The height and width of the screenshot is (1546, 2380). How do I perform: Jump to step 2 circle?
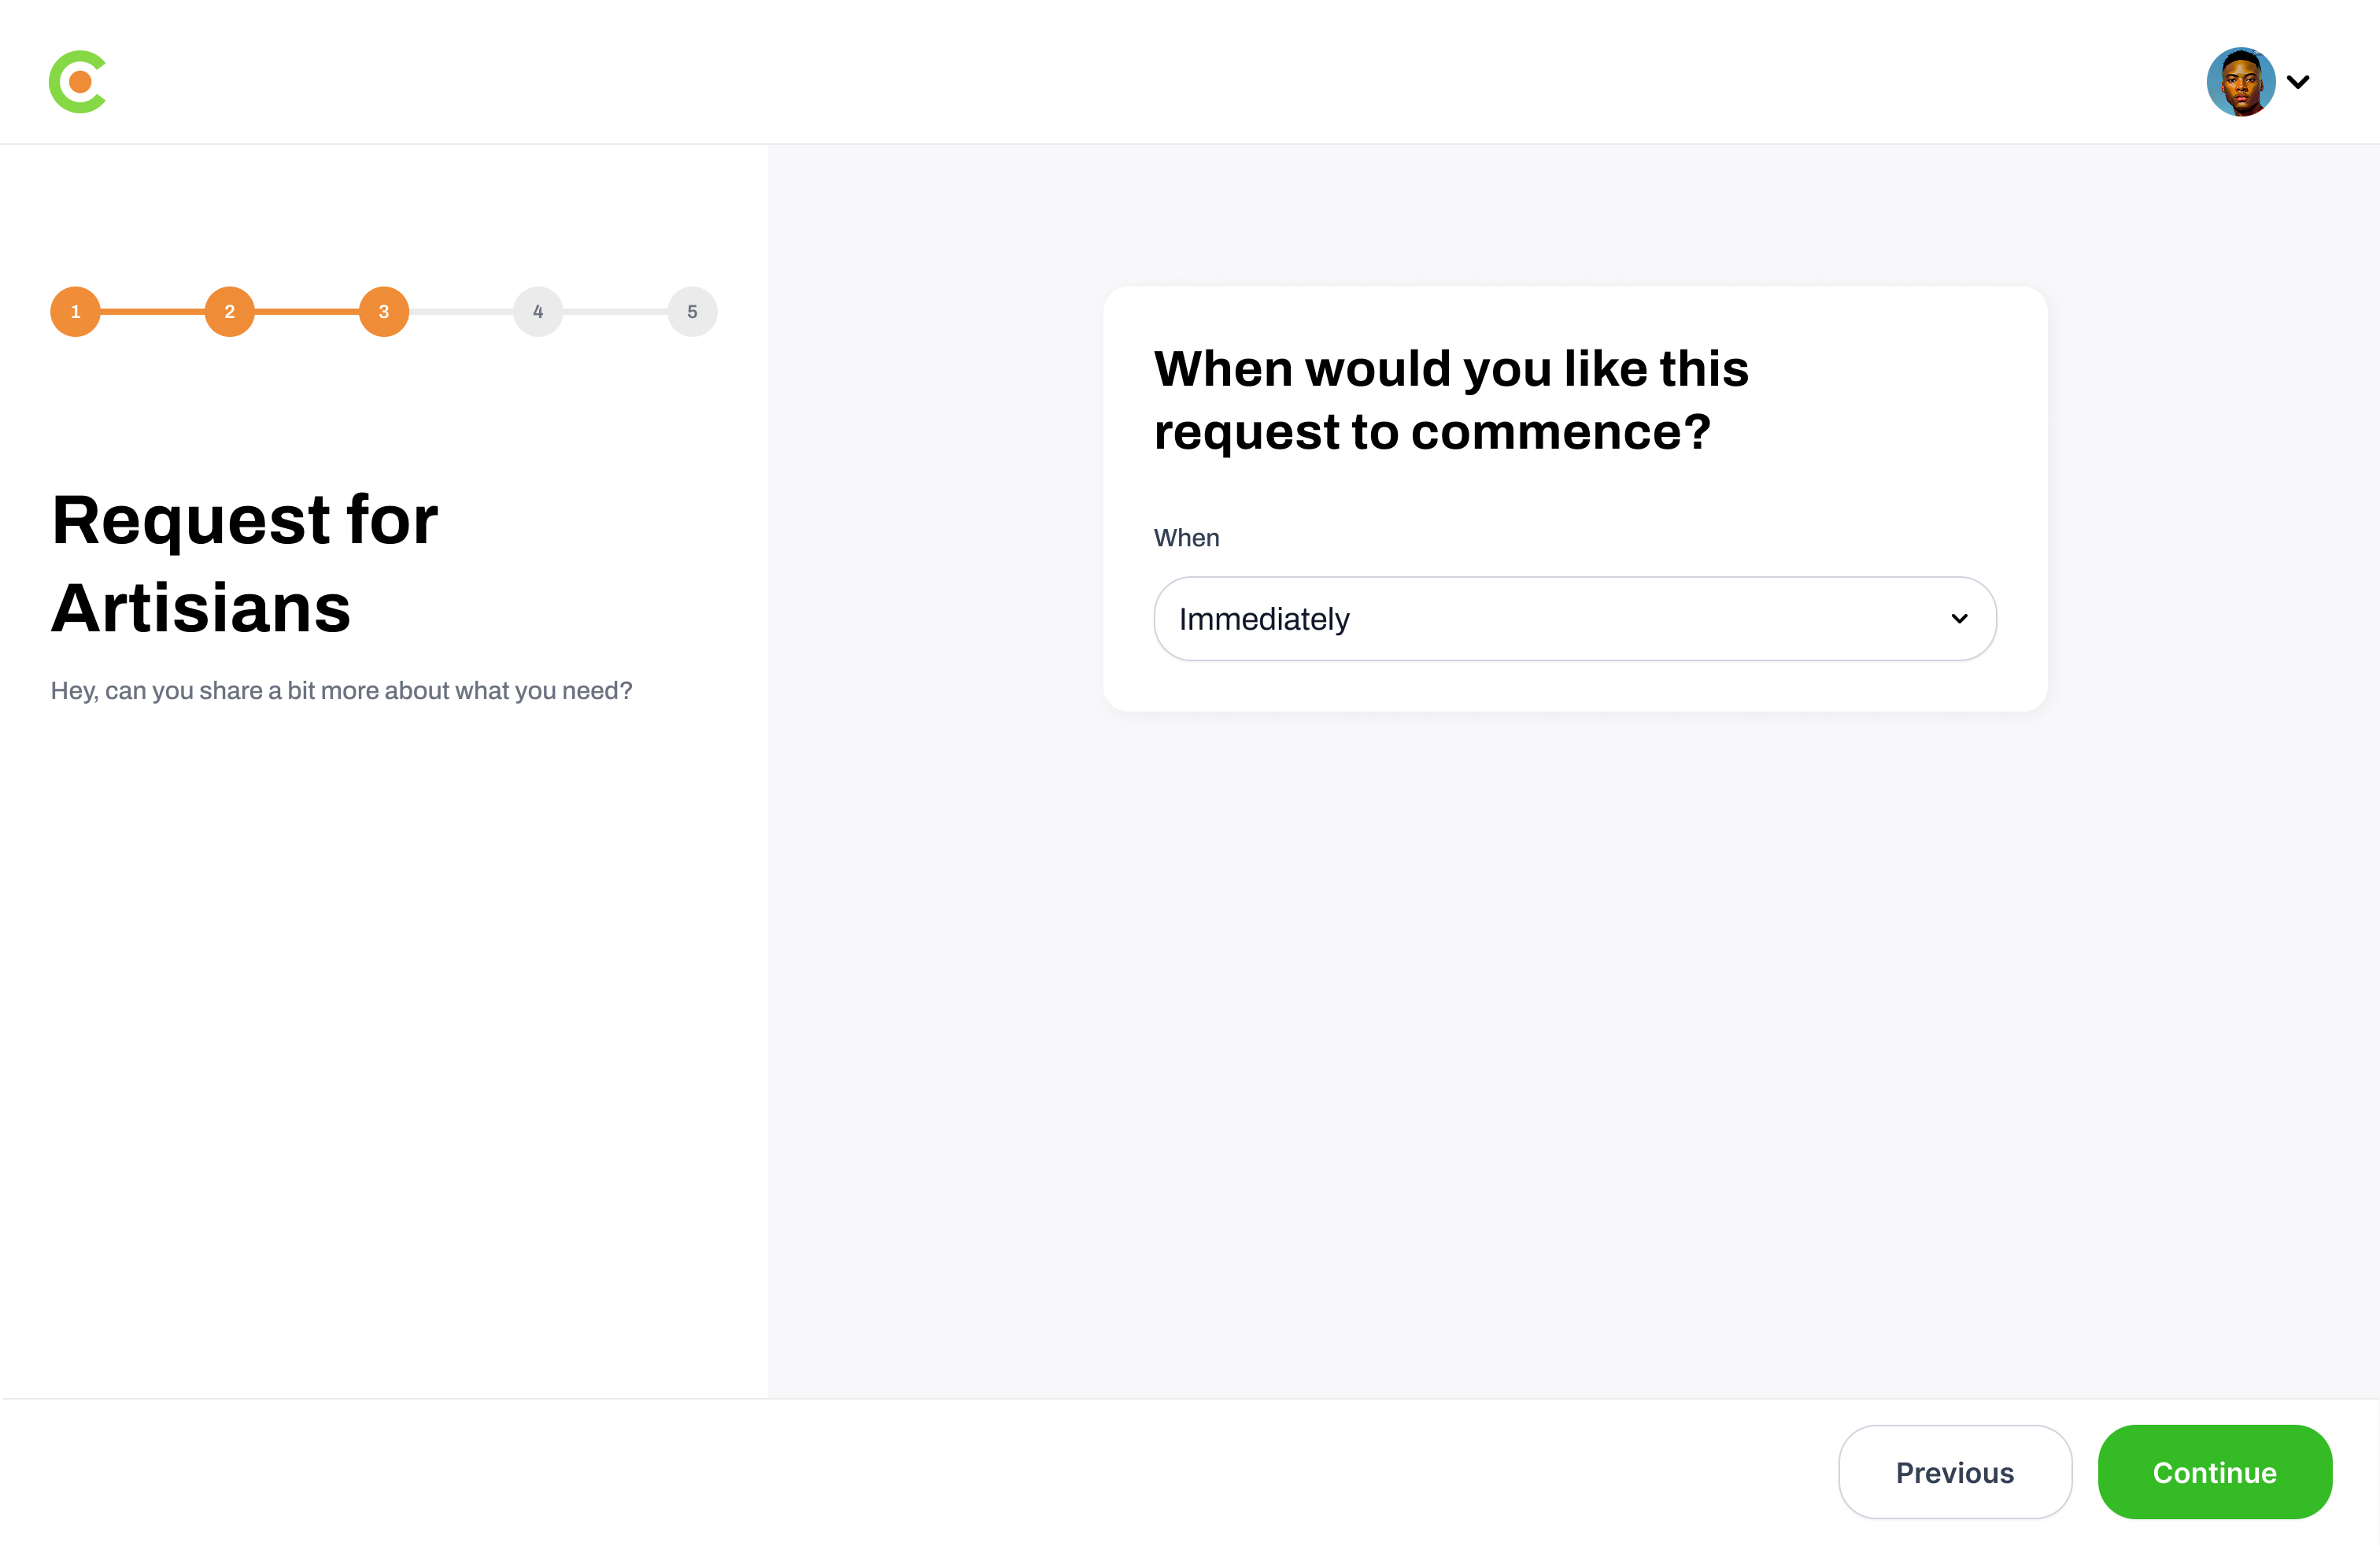point(229,312)
